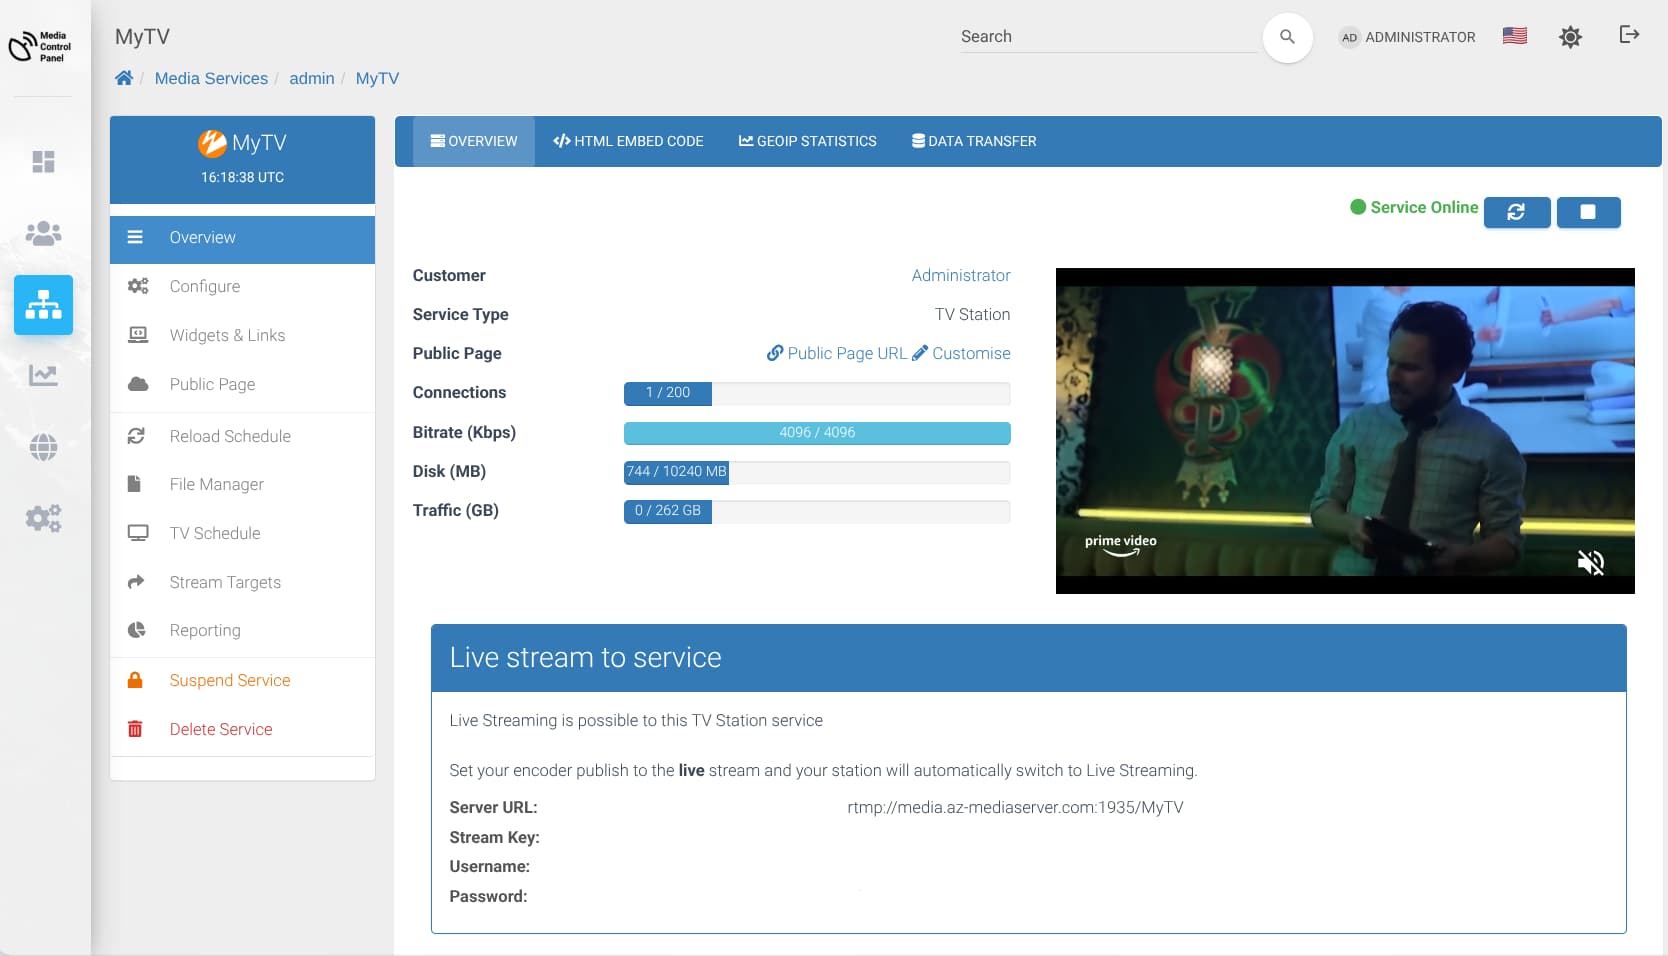Open the users group icon in sidebar
Image resolution: width=1668 pixels, height=956 pixels.
point(43,233)
